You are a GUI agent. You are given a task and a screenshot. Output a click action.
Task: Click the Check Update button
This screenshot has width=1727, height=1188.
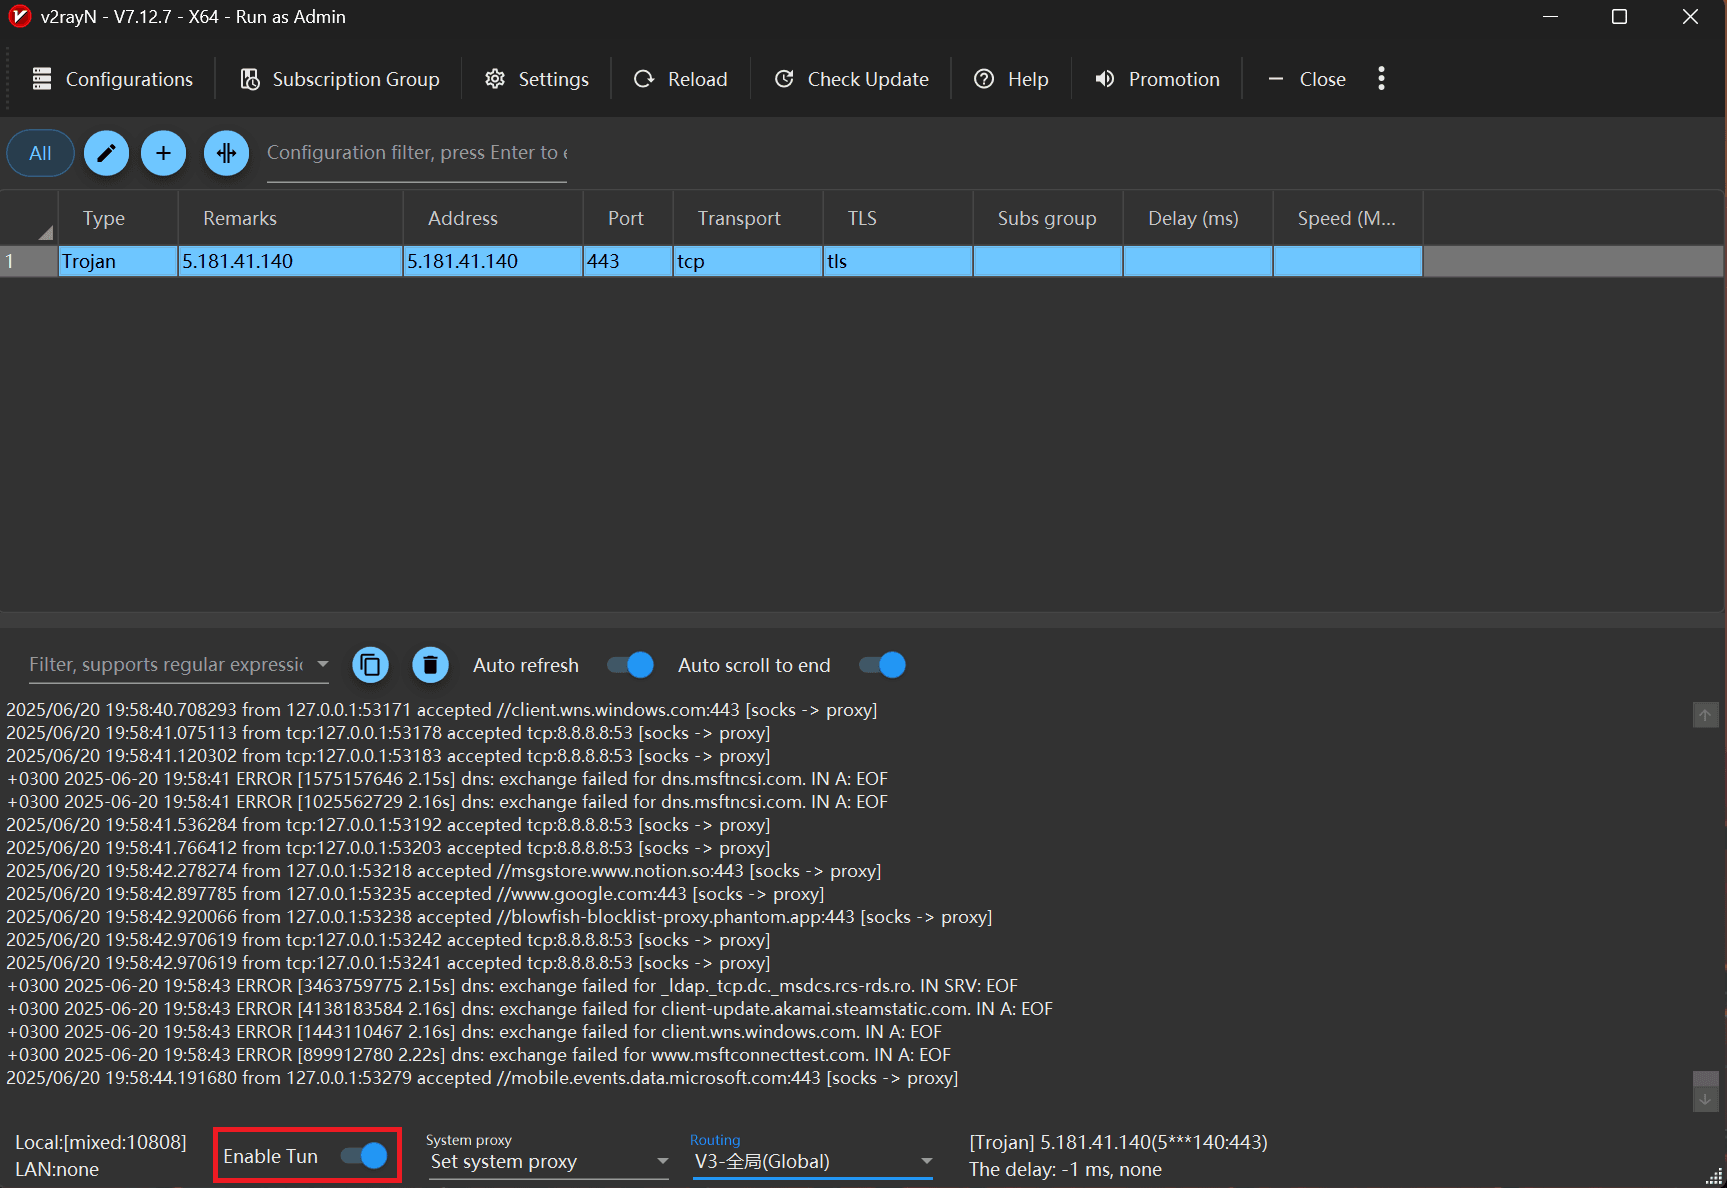coord(851,79)
